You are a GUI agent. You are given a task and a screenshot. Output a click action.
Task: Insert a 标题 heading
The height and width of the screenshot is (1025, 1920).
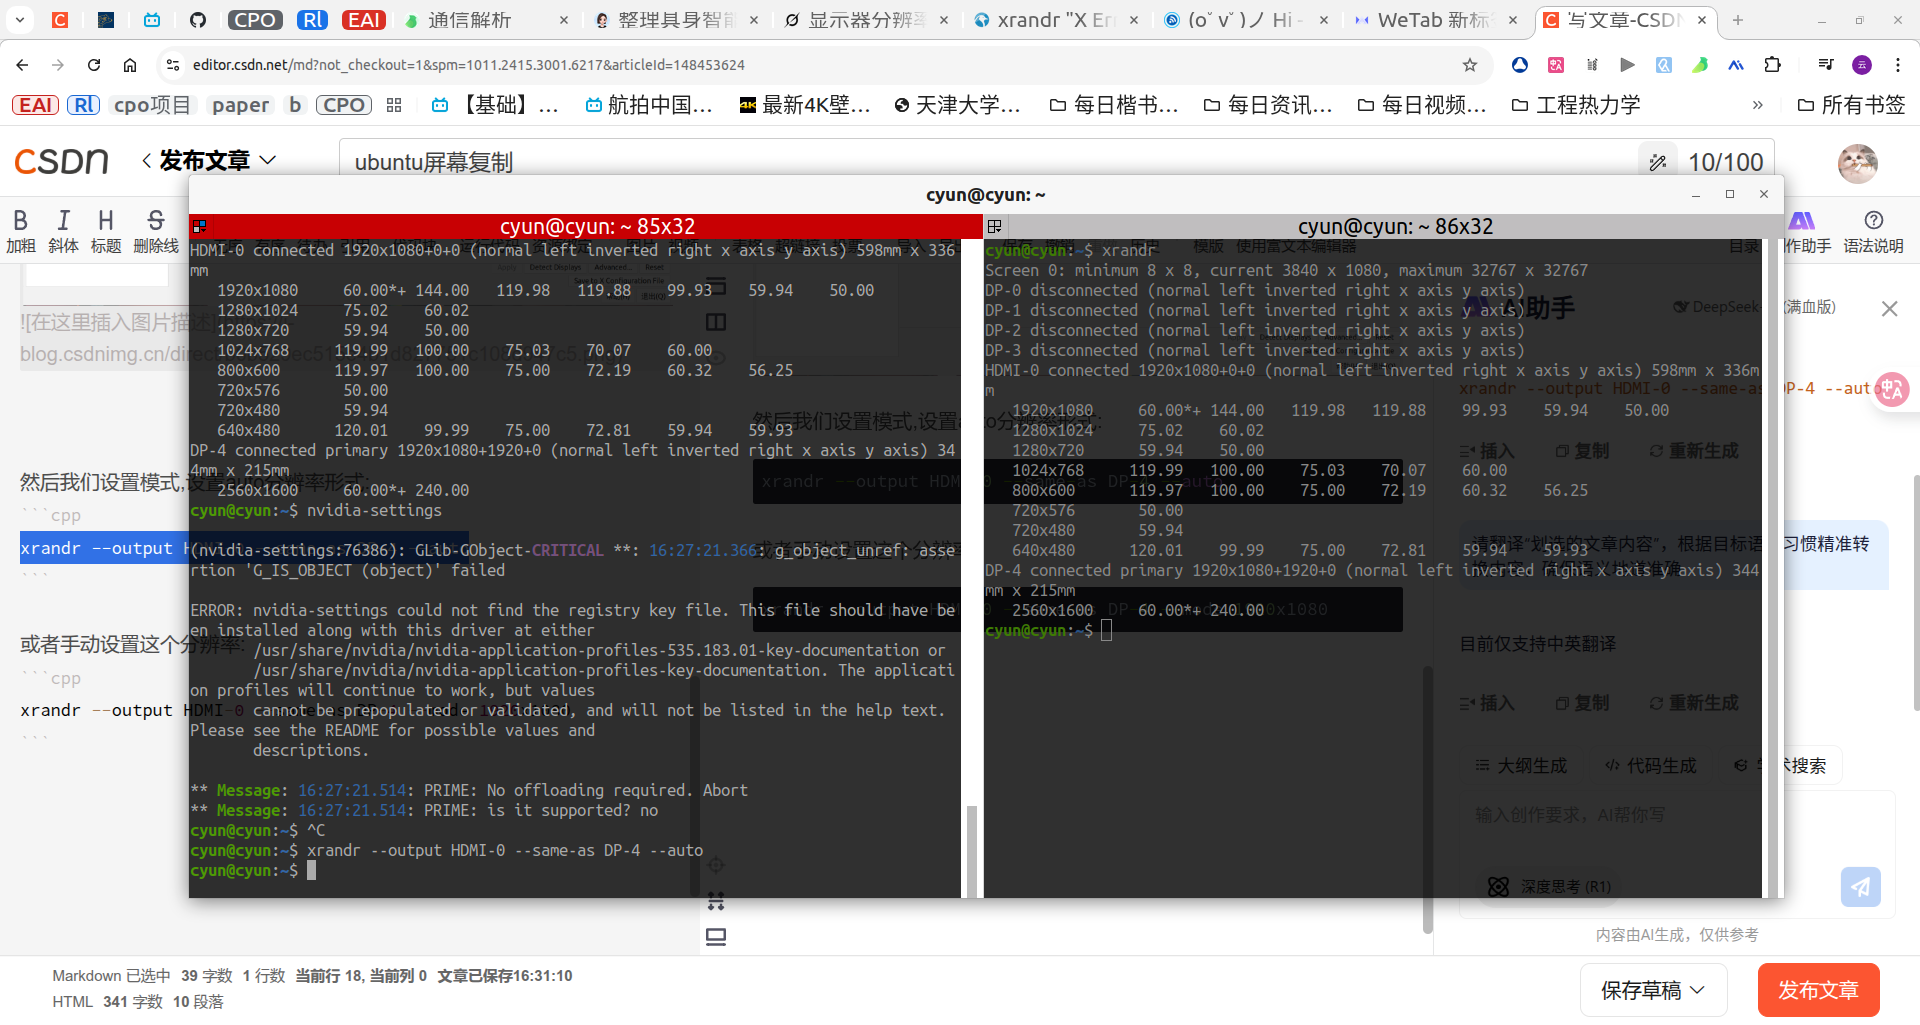pyautogui.click(x=106, y=231)
